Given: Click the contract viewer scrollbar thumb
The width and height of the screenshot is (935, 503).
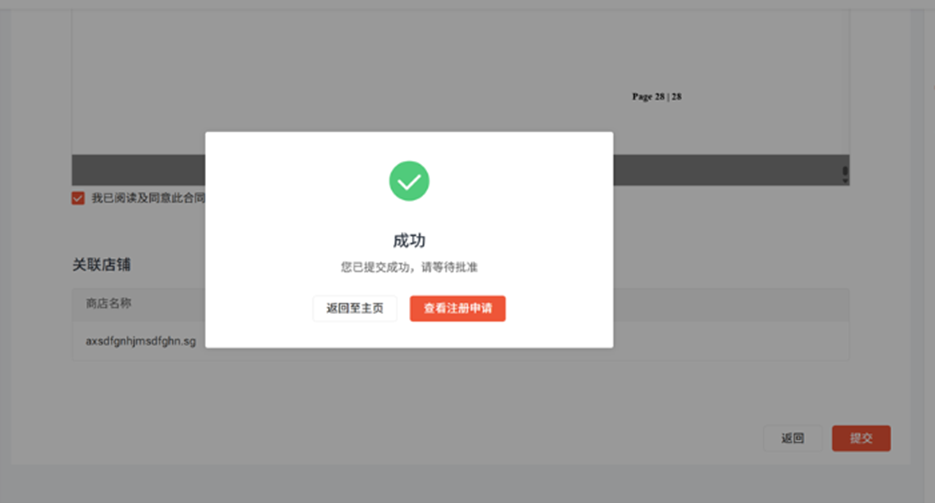Looking at the screenshot, I should tap(845, 171).
